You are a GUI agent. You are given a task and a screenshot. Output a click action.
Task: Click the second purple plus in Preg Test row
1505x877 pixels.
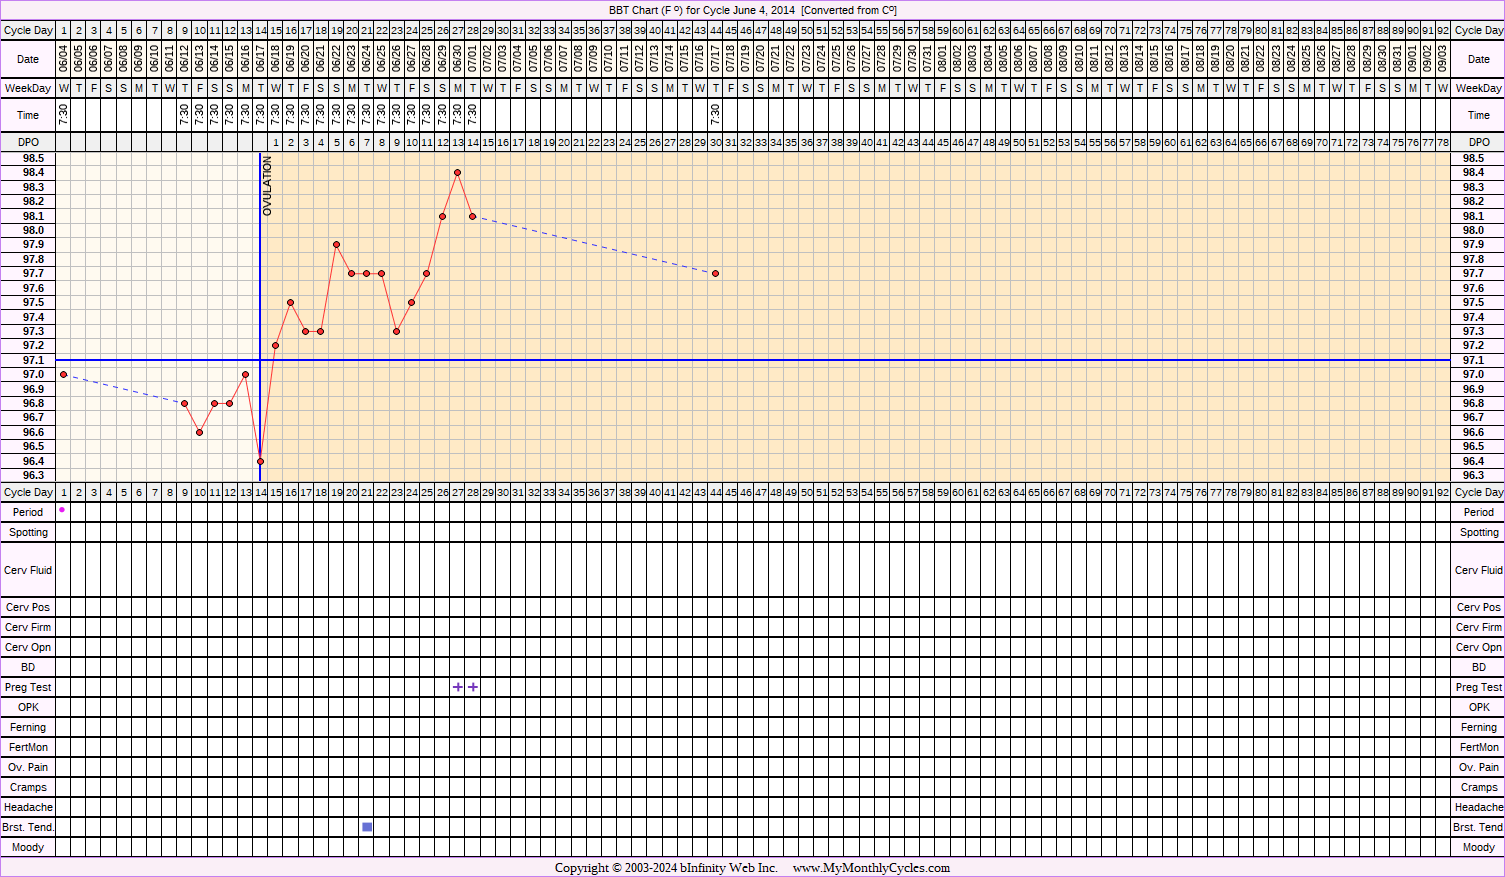click(473, 687)
